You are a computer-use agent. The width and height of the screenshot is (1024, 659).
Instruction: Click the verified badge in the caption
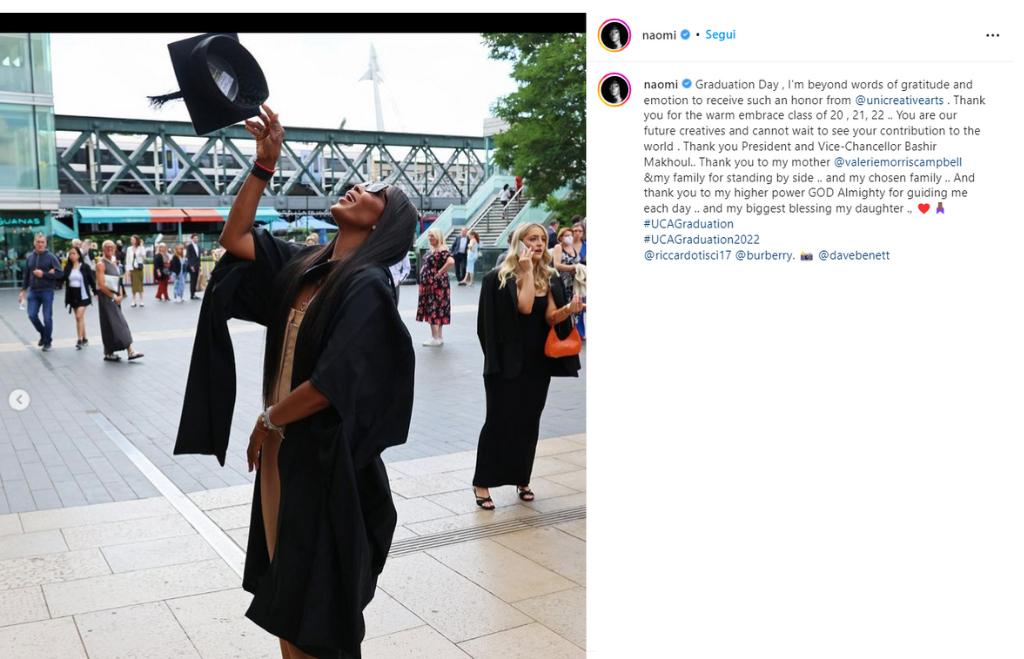[x=686, y=84]
